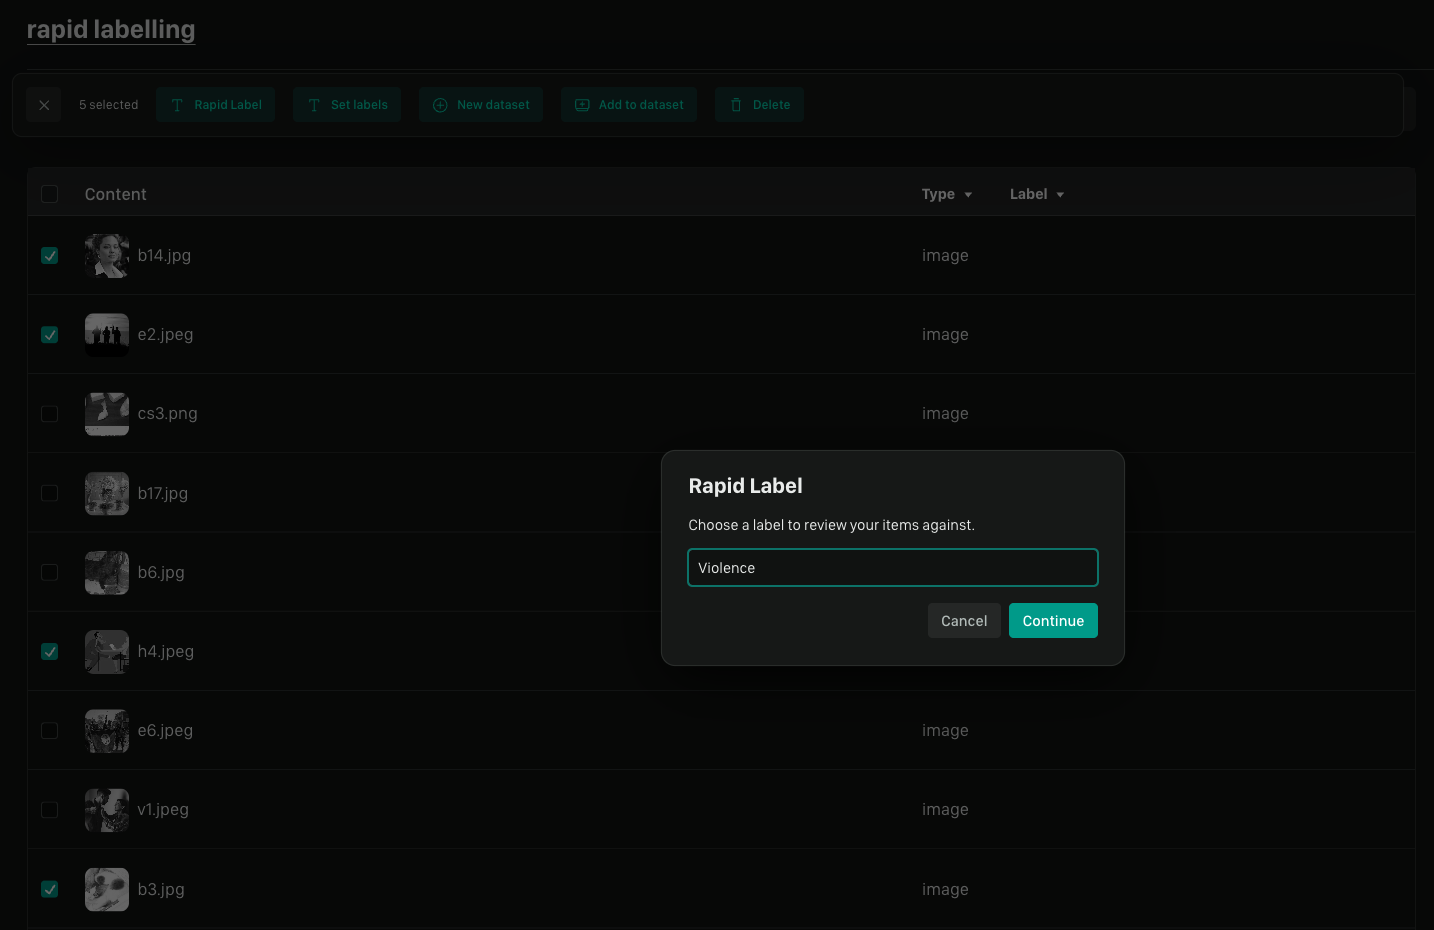Click the image type cell for b3.jpg

(x=945, y=889)
